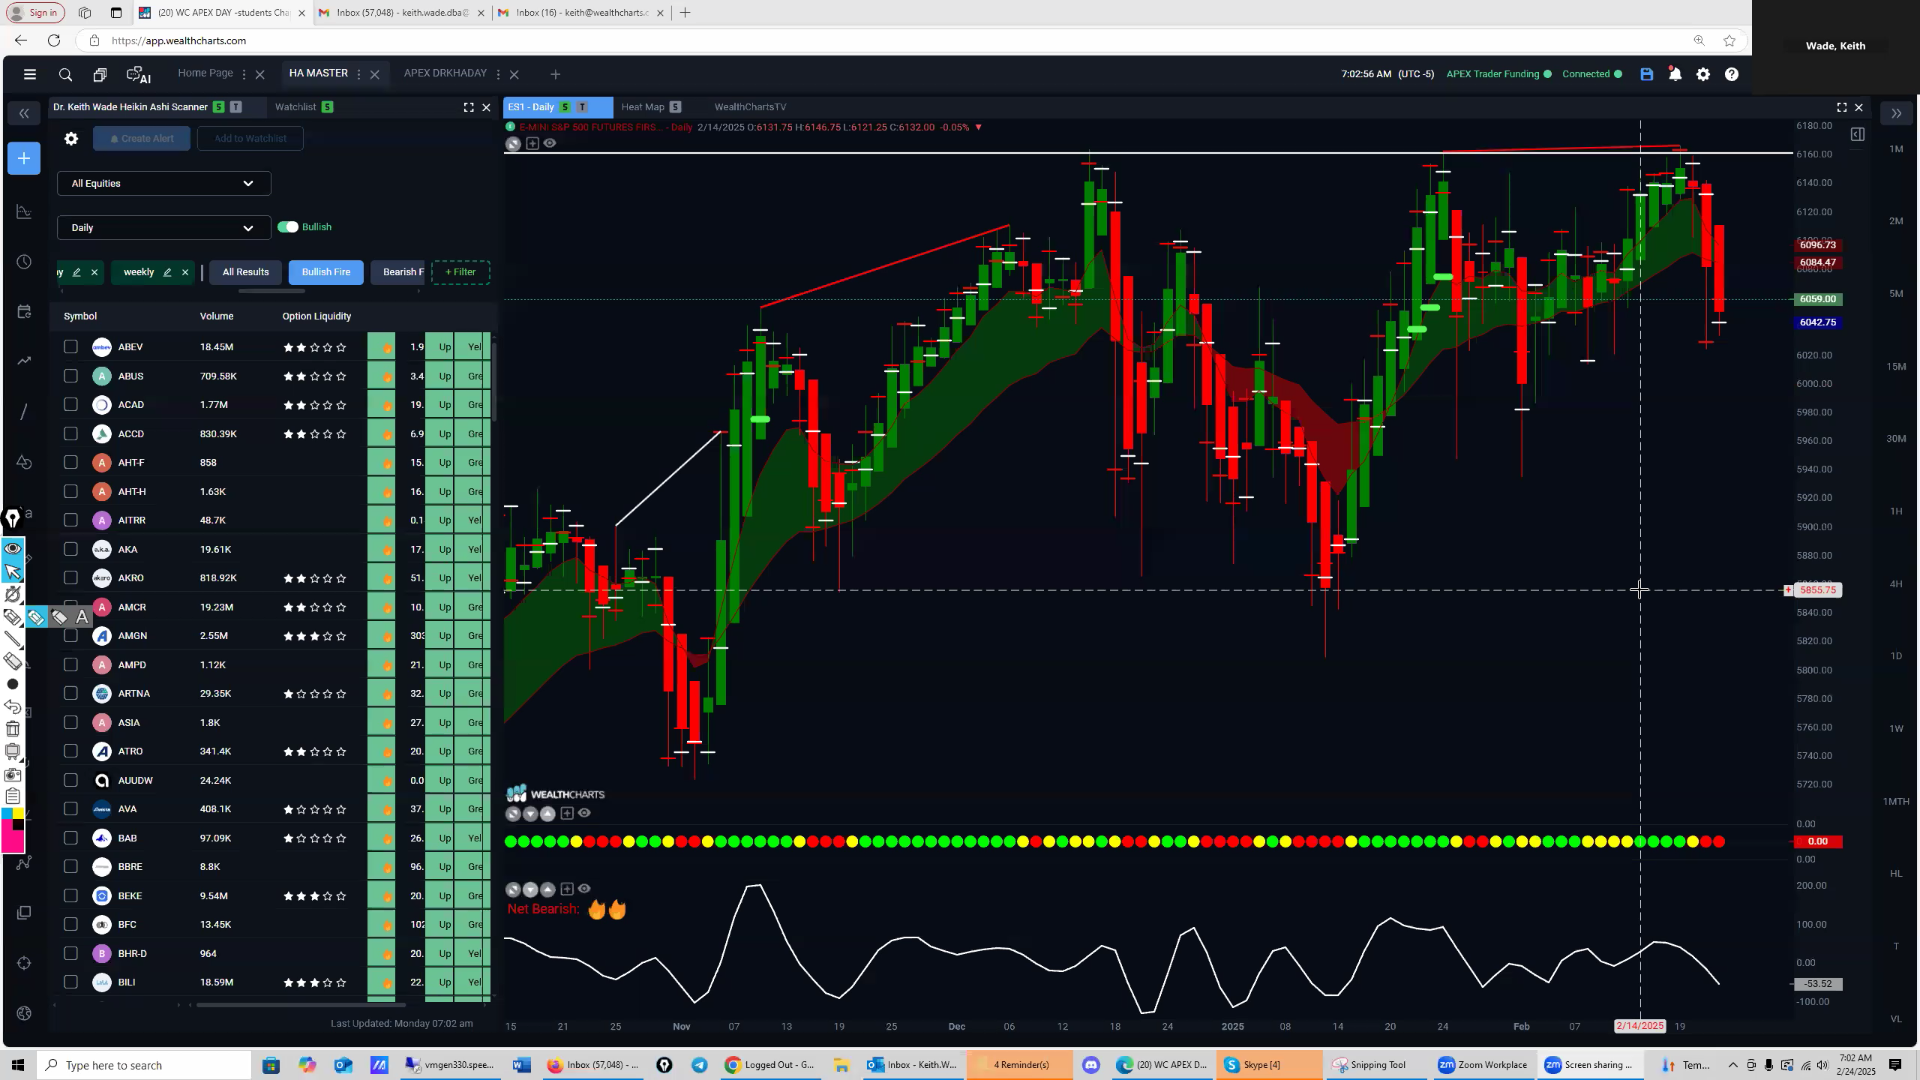
Task: Select the arrow cursor drawing tool
Action: click(x=13, y=572)
